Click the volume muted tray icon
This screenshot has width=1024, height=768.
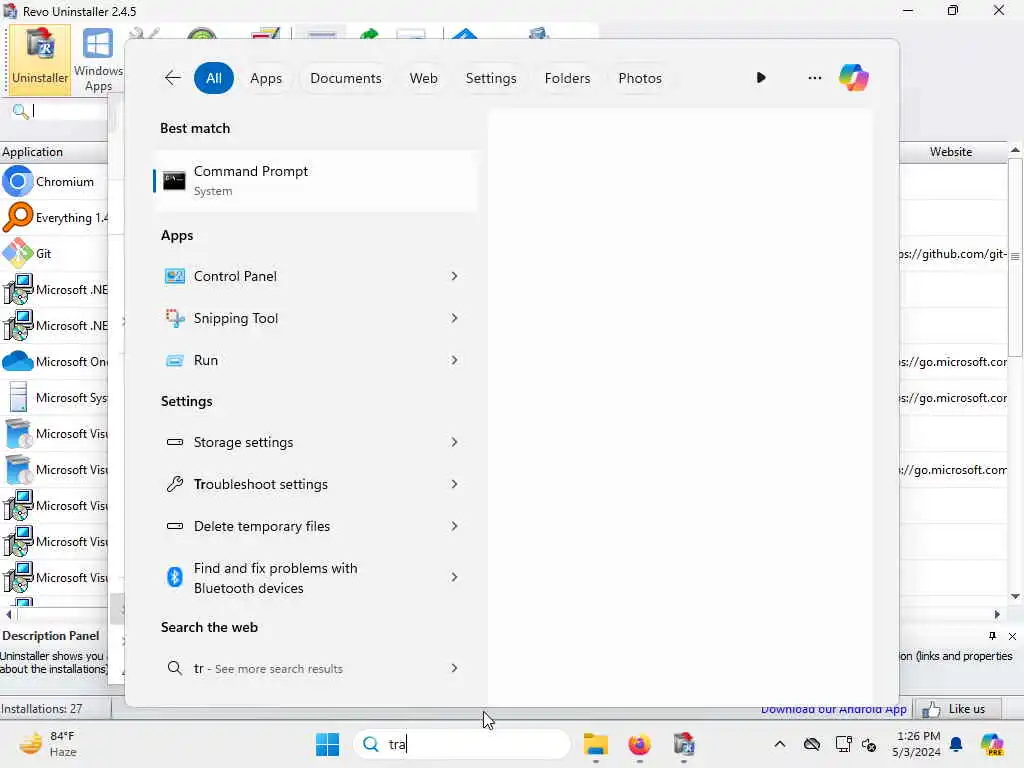869,744
